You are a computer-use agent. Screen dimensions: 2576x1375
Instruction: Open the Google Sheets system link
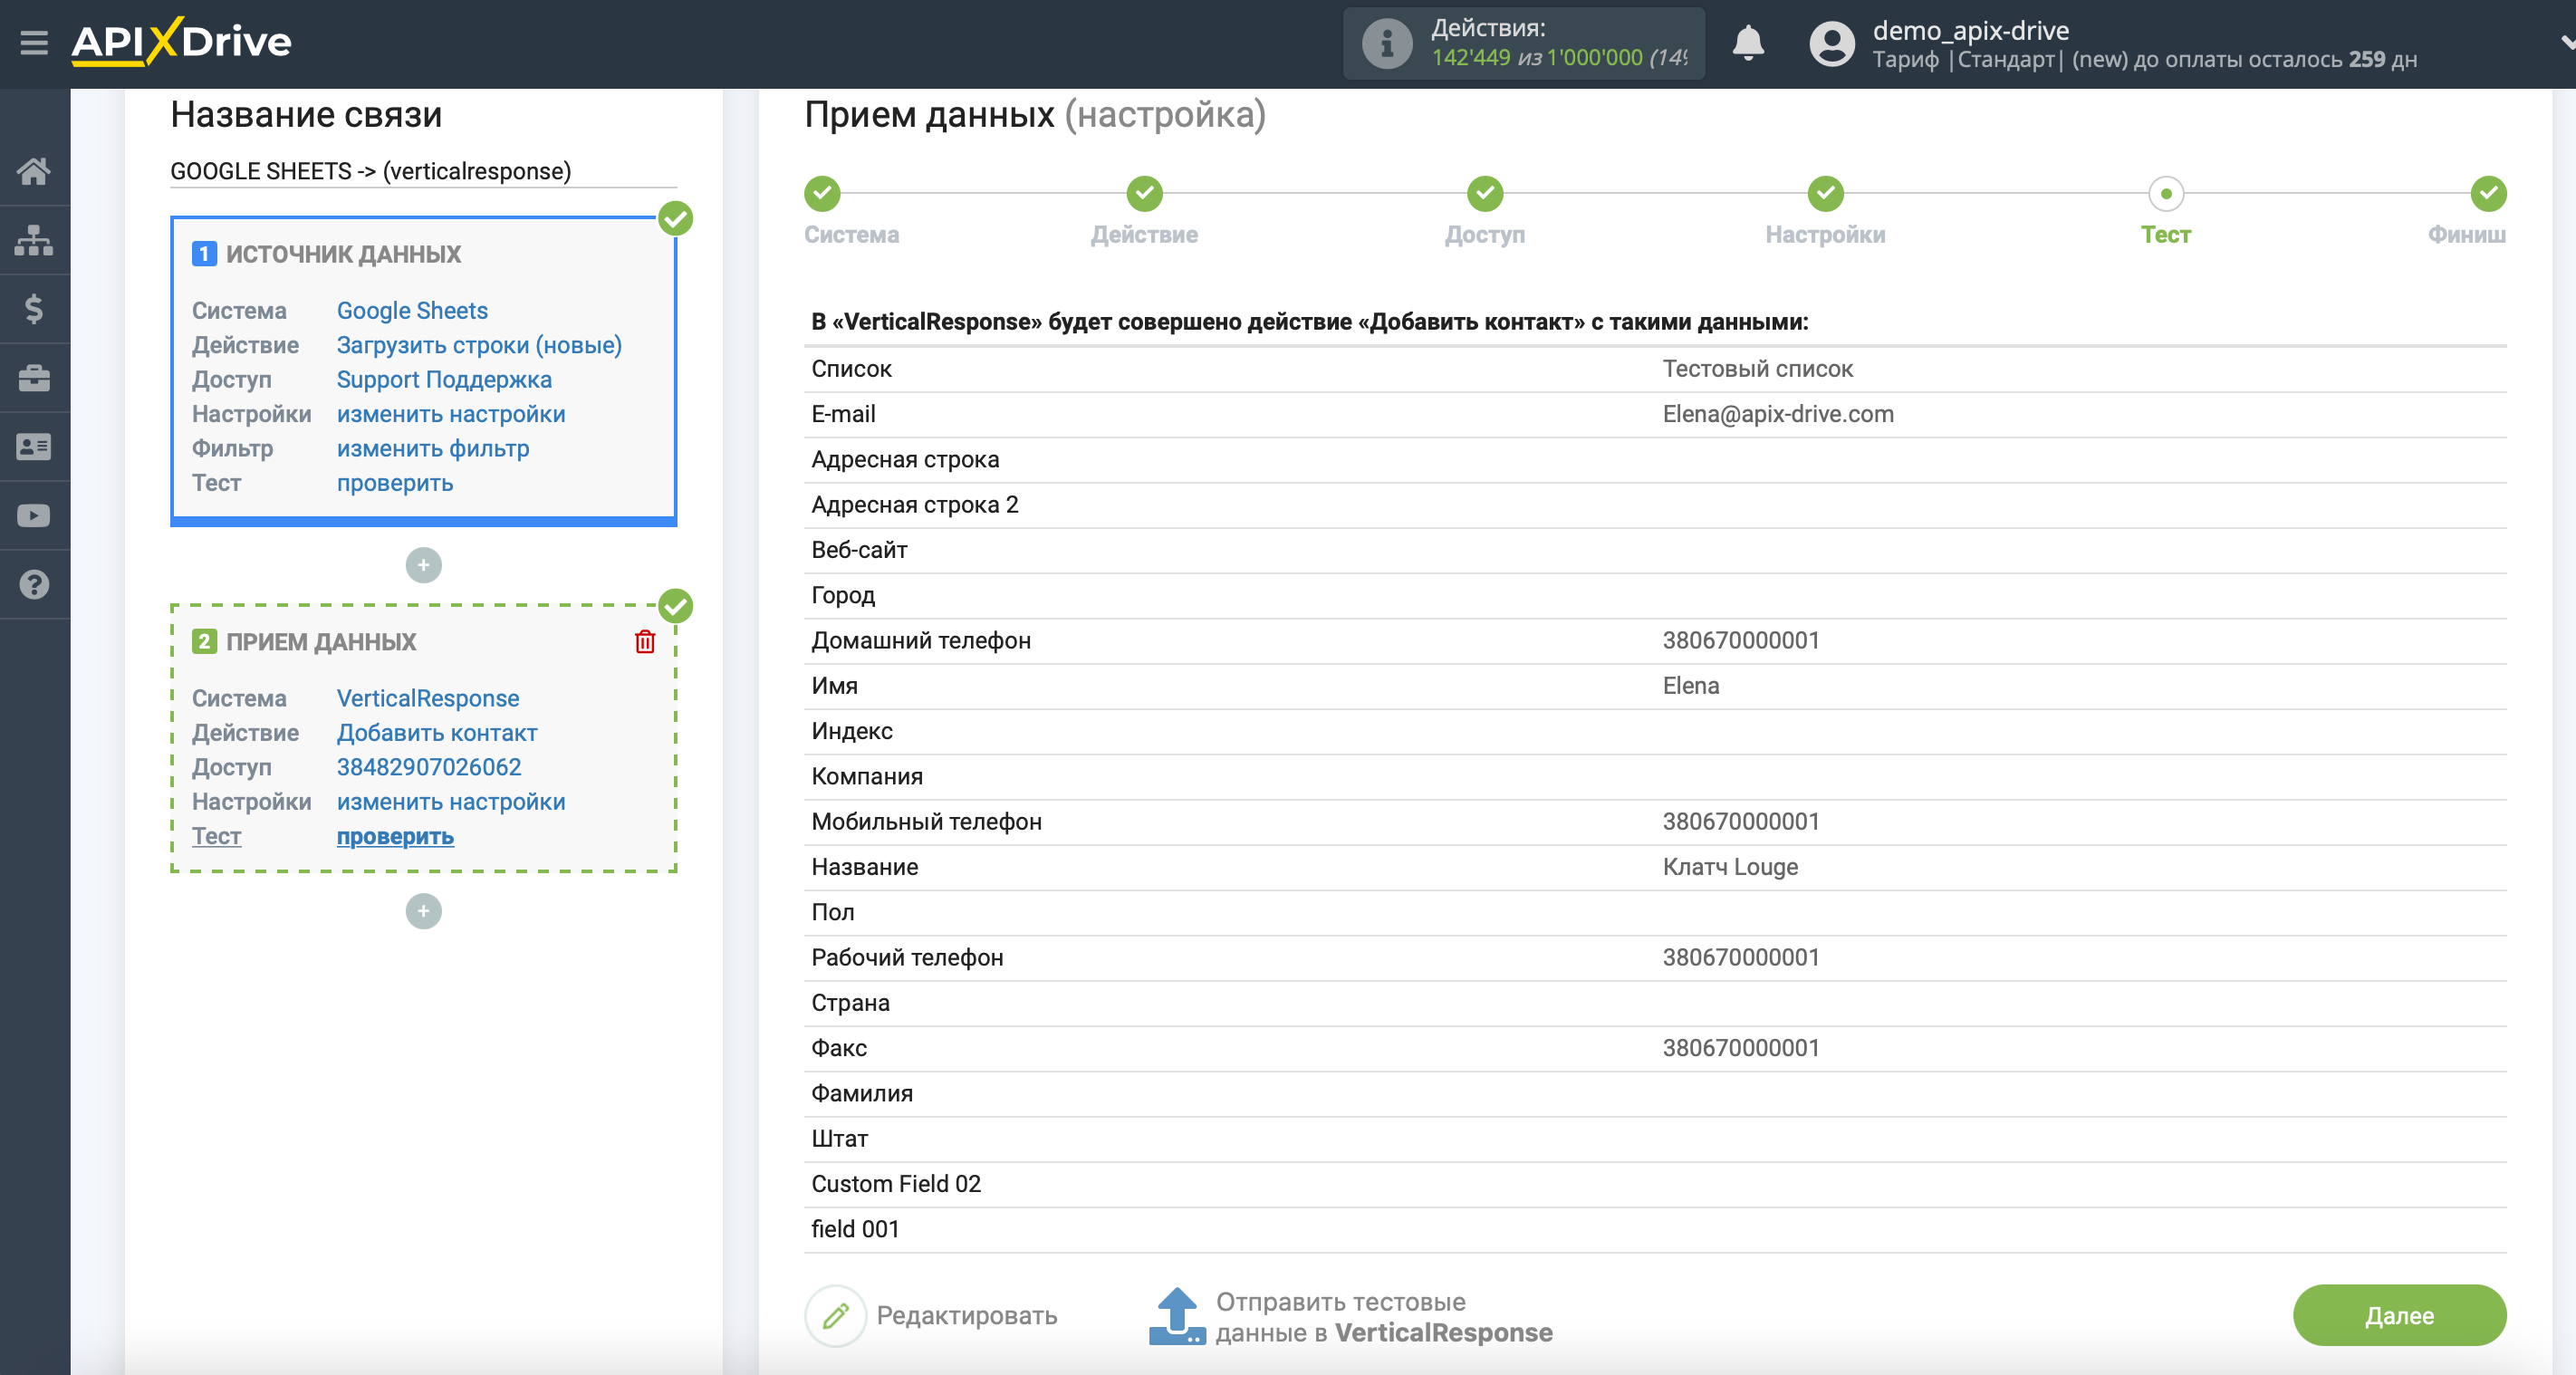tap(412, 311)
